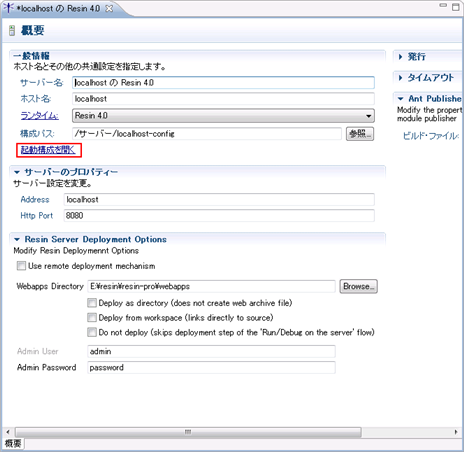Screen dimensions: 464x452
Task: Click the Browse... button for Webapps Directory
Action: tap(358, 286)
